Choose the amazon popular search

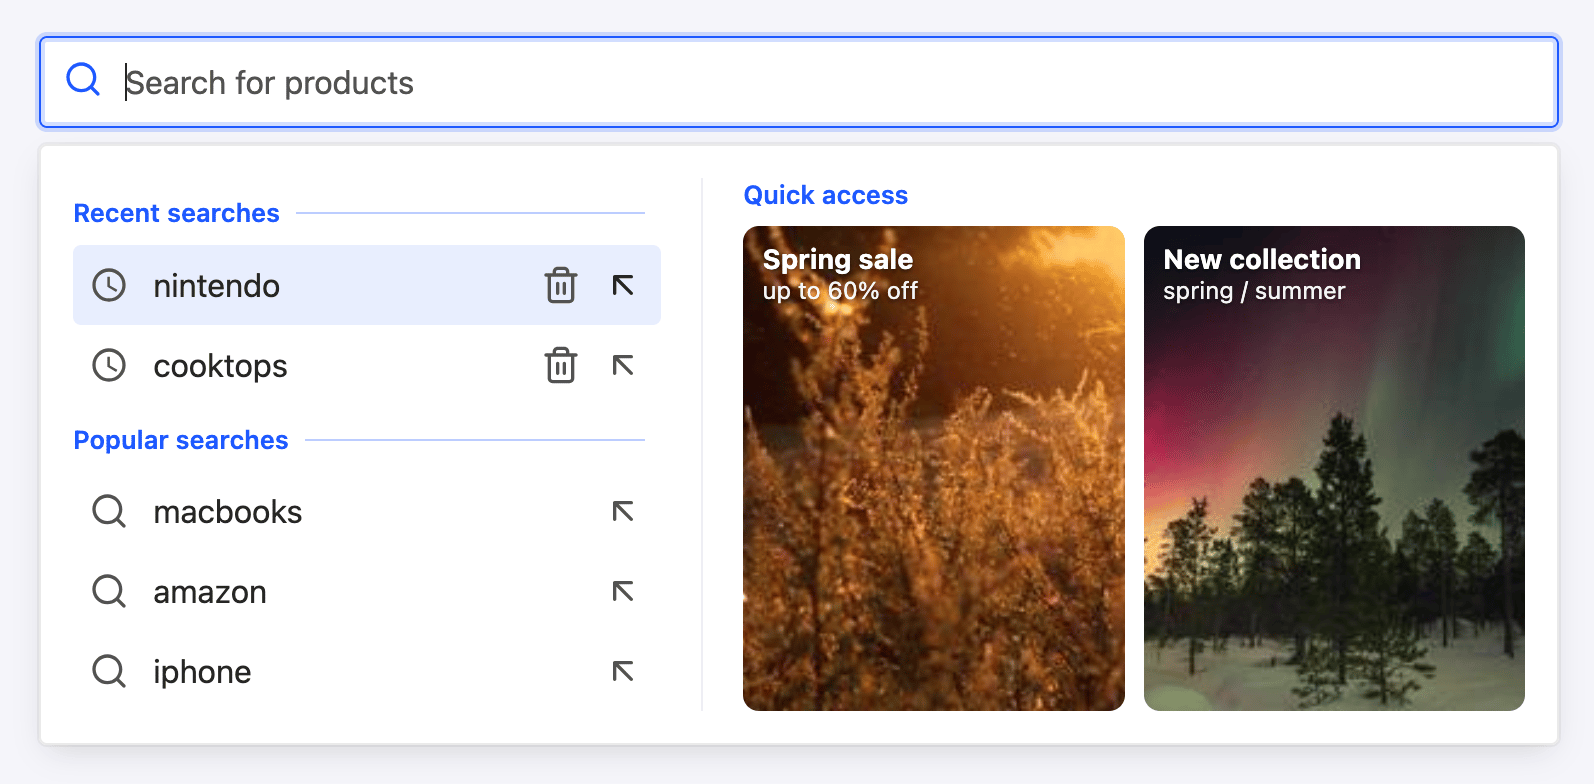tap(367, 591)
